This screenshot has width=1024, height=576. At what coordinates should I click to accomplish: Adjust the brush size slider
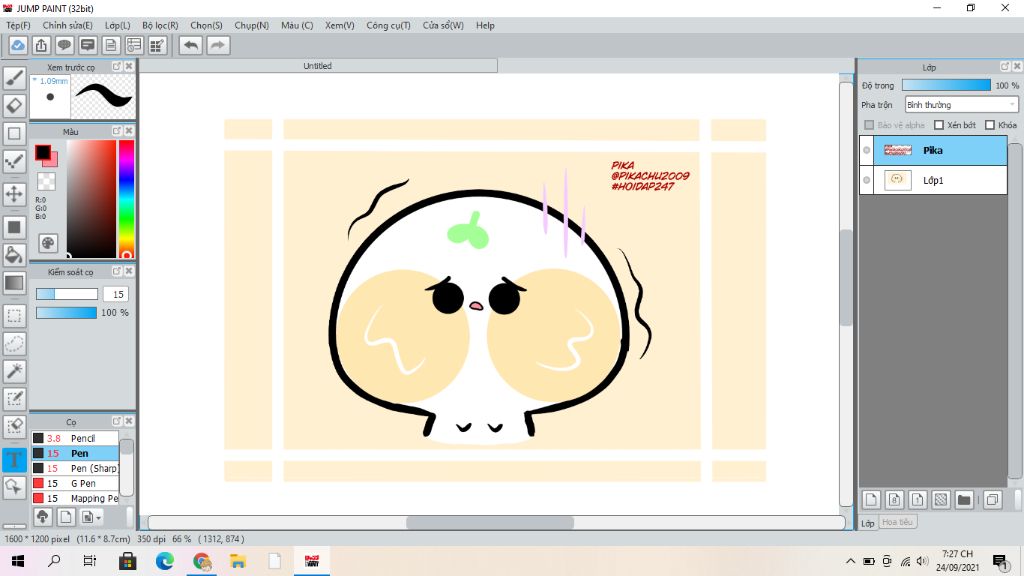pyautogui.click(x=67, y=295)
